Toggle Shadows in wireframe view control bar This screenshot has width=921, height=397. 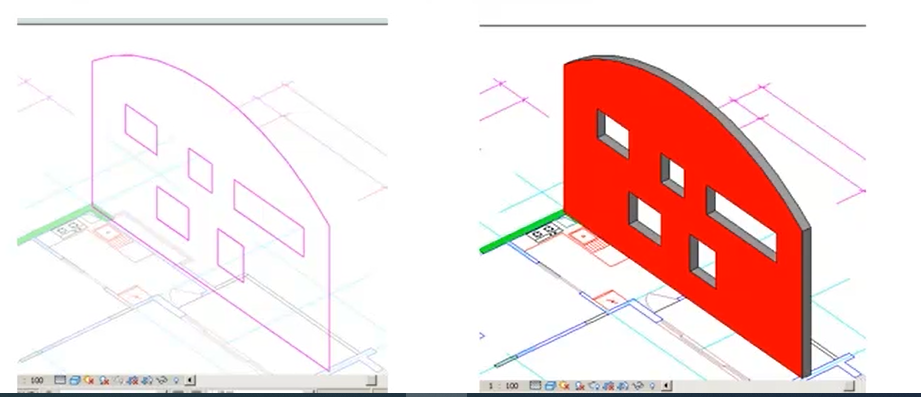[104, 381]
